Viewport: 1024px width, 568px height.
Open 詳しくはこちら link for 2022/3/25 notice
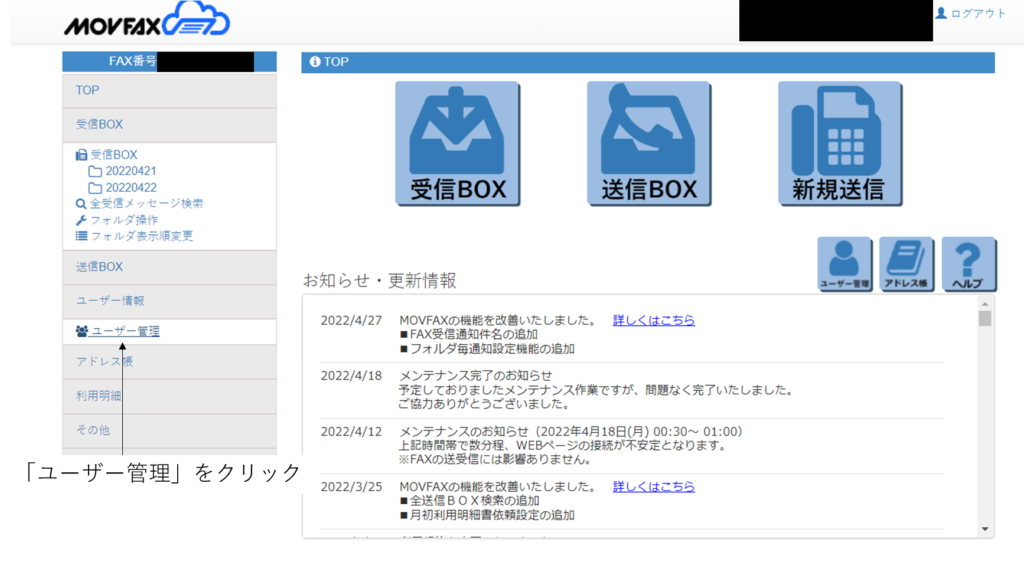[x=654, y=486]
